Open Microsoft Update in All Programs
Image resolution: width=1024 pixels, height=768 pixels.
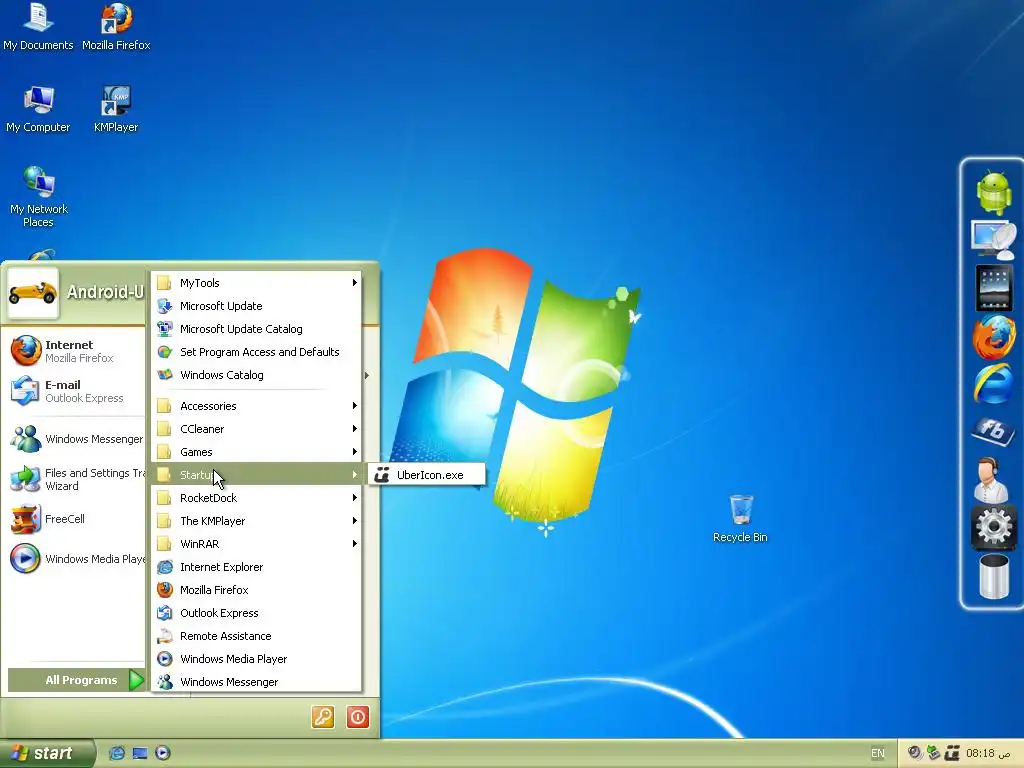[x=257, y=306]
